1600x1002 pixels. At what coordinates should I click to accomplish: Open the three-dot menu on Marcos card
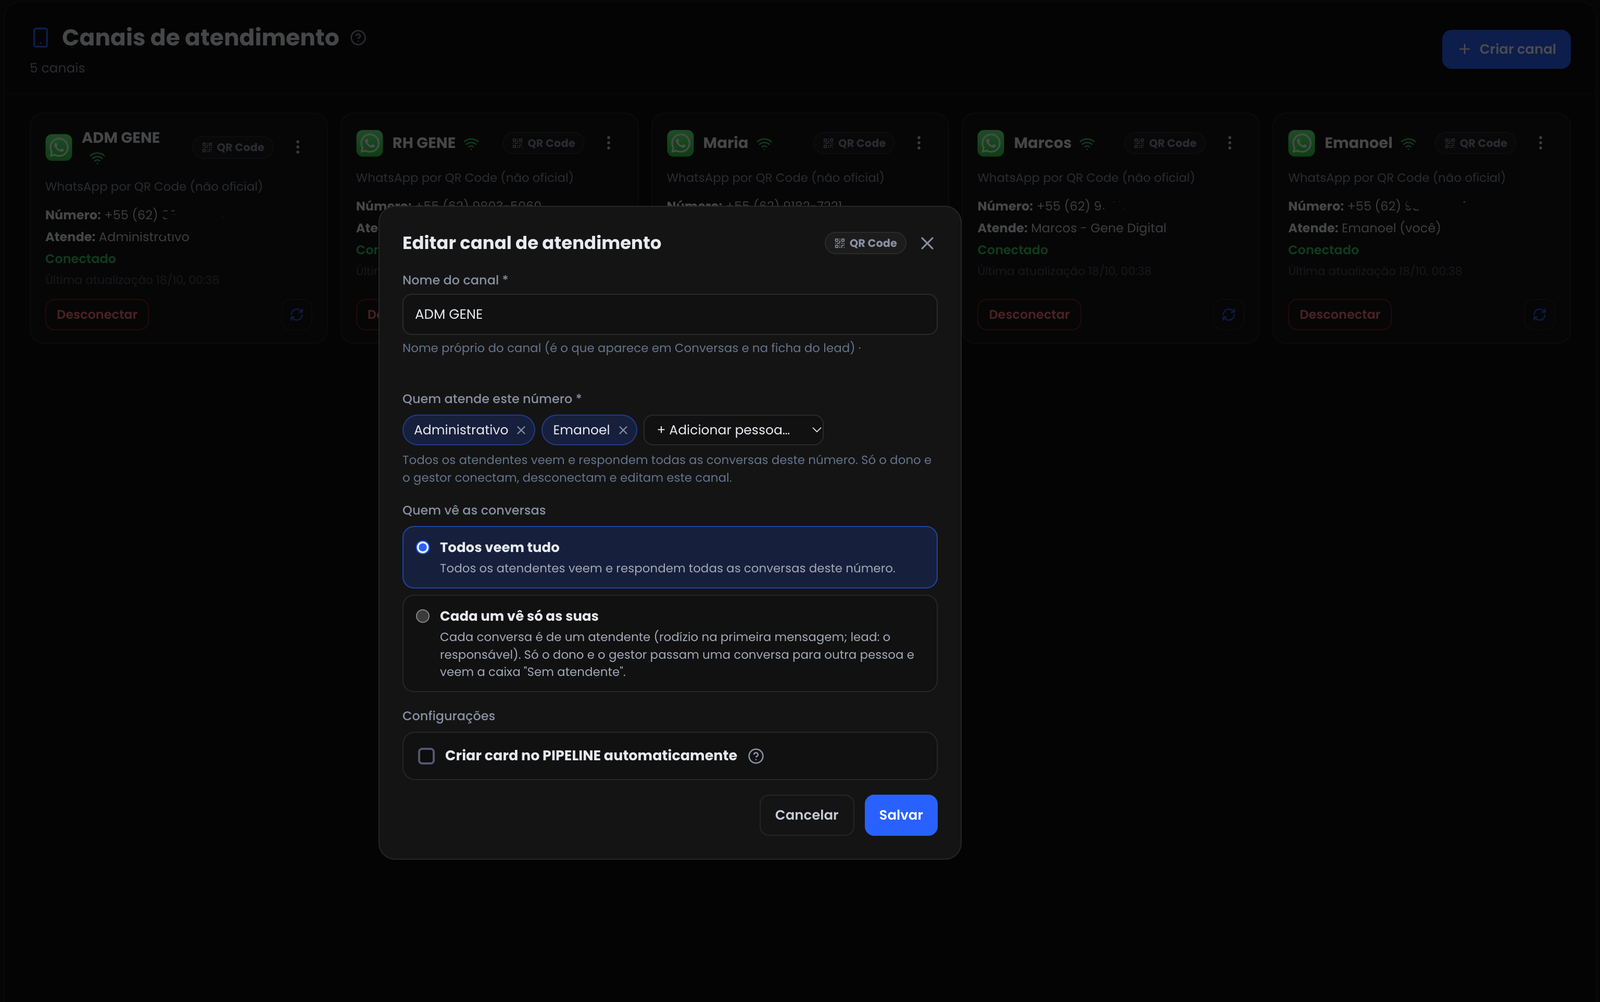click(1230, 143)
